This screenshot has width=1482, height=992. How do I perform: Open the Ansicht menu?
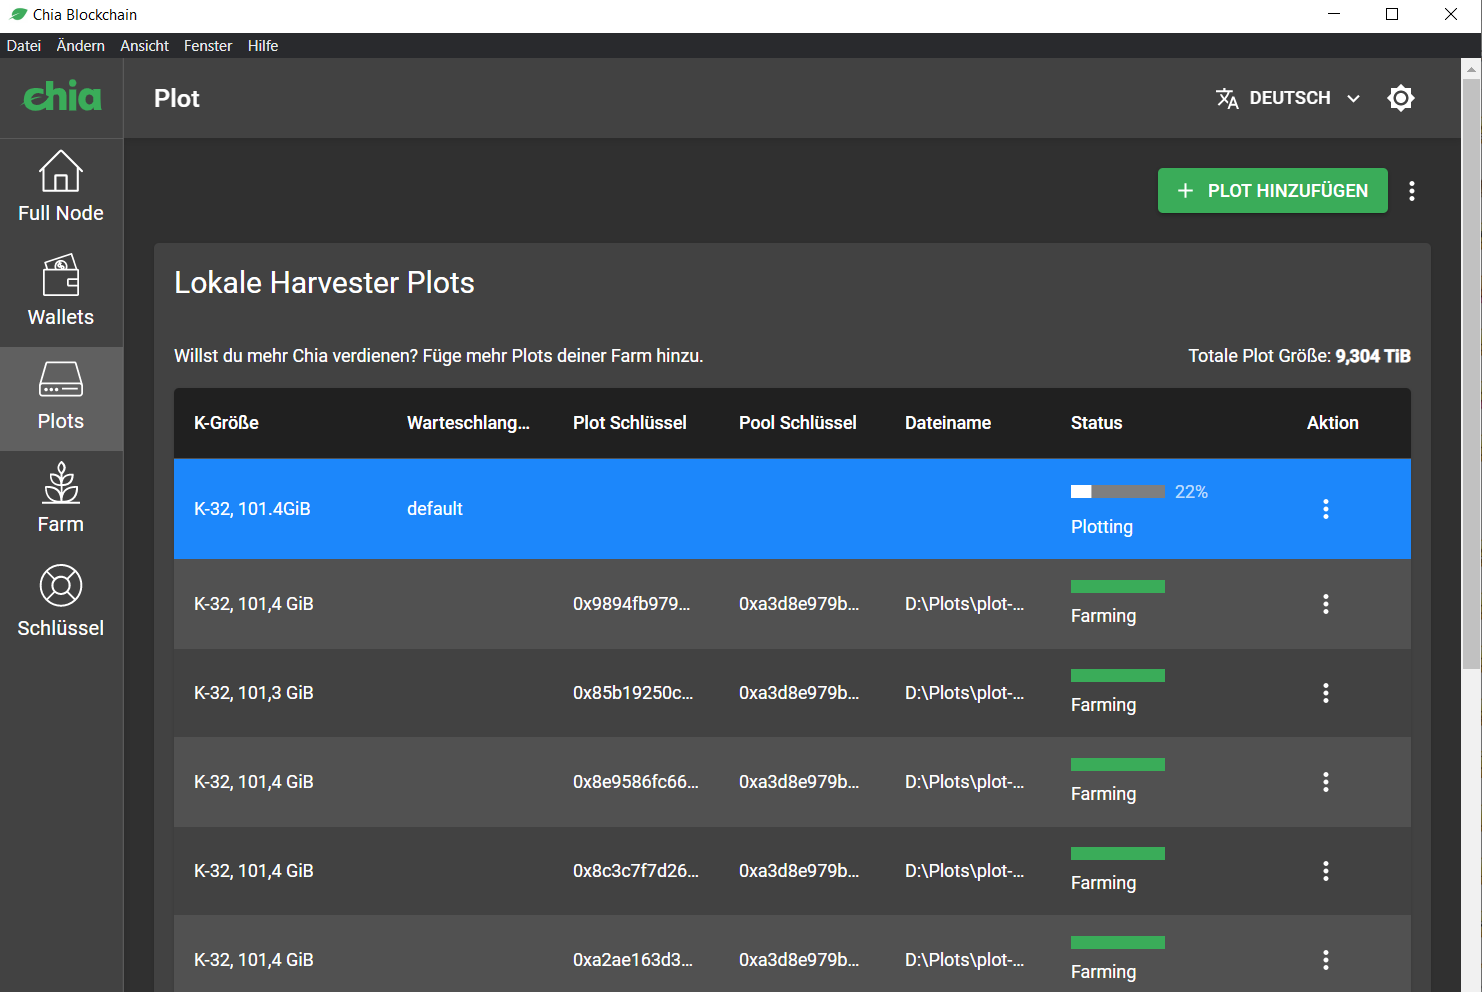click(x=145, y=46)
